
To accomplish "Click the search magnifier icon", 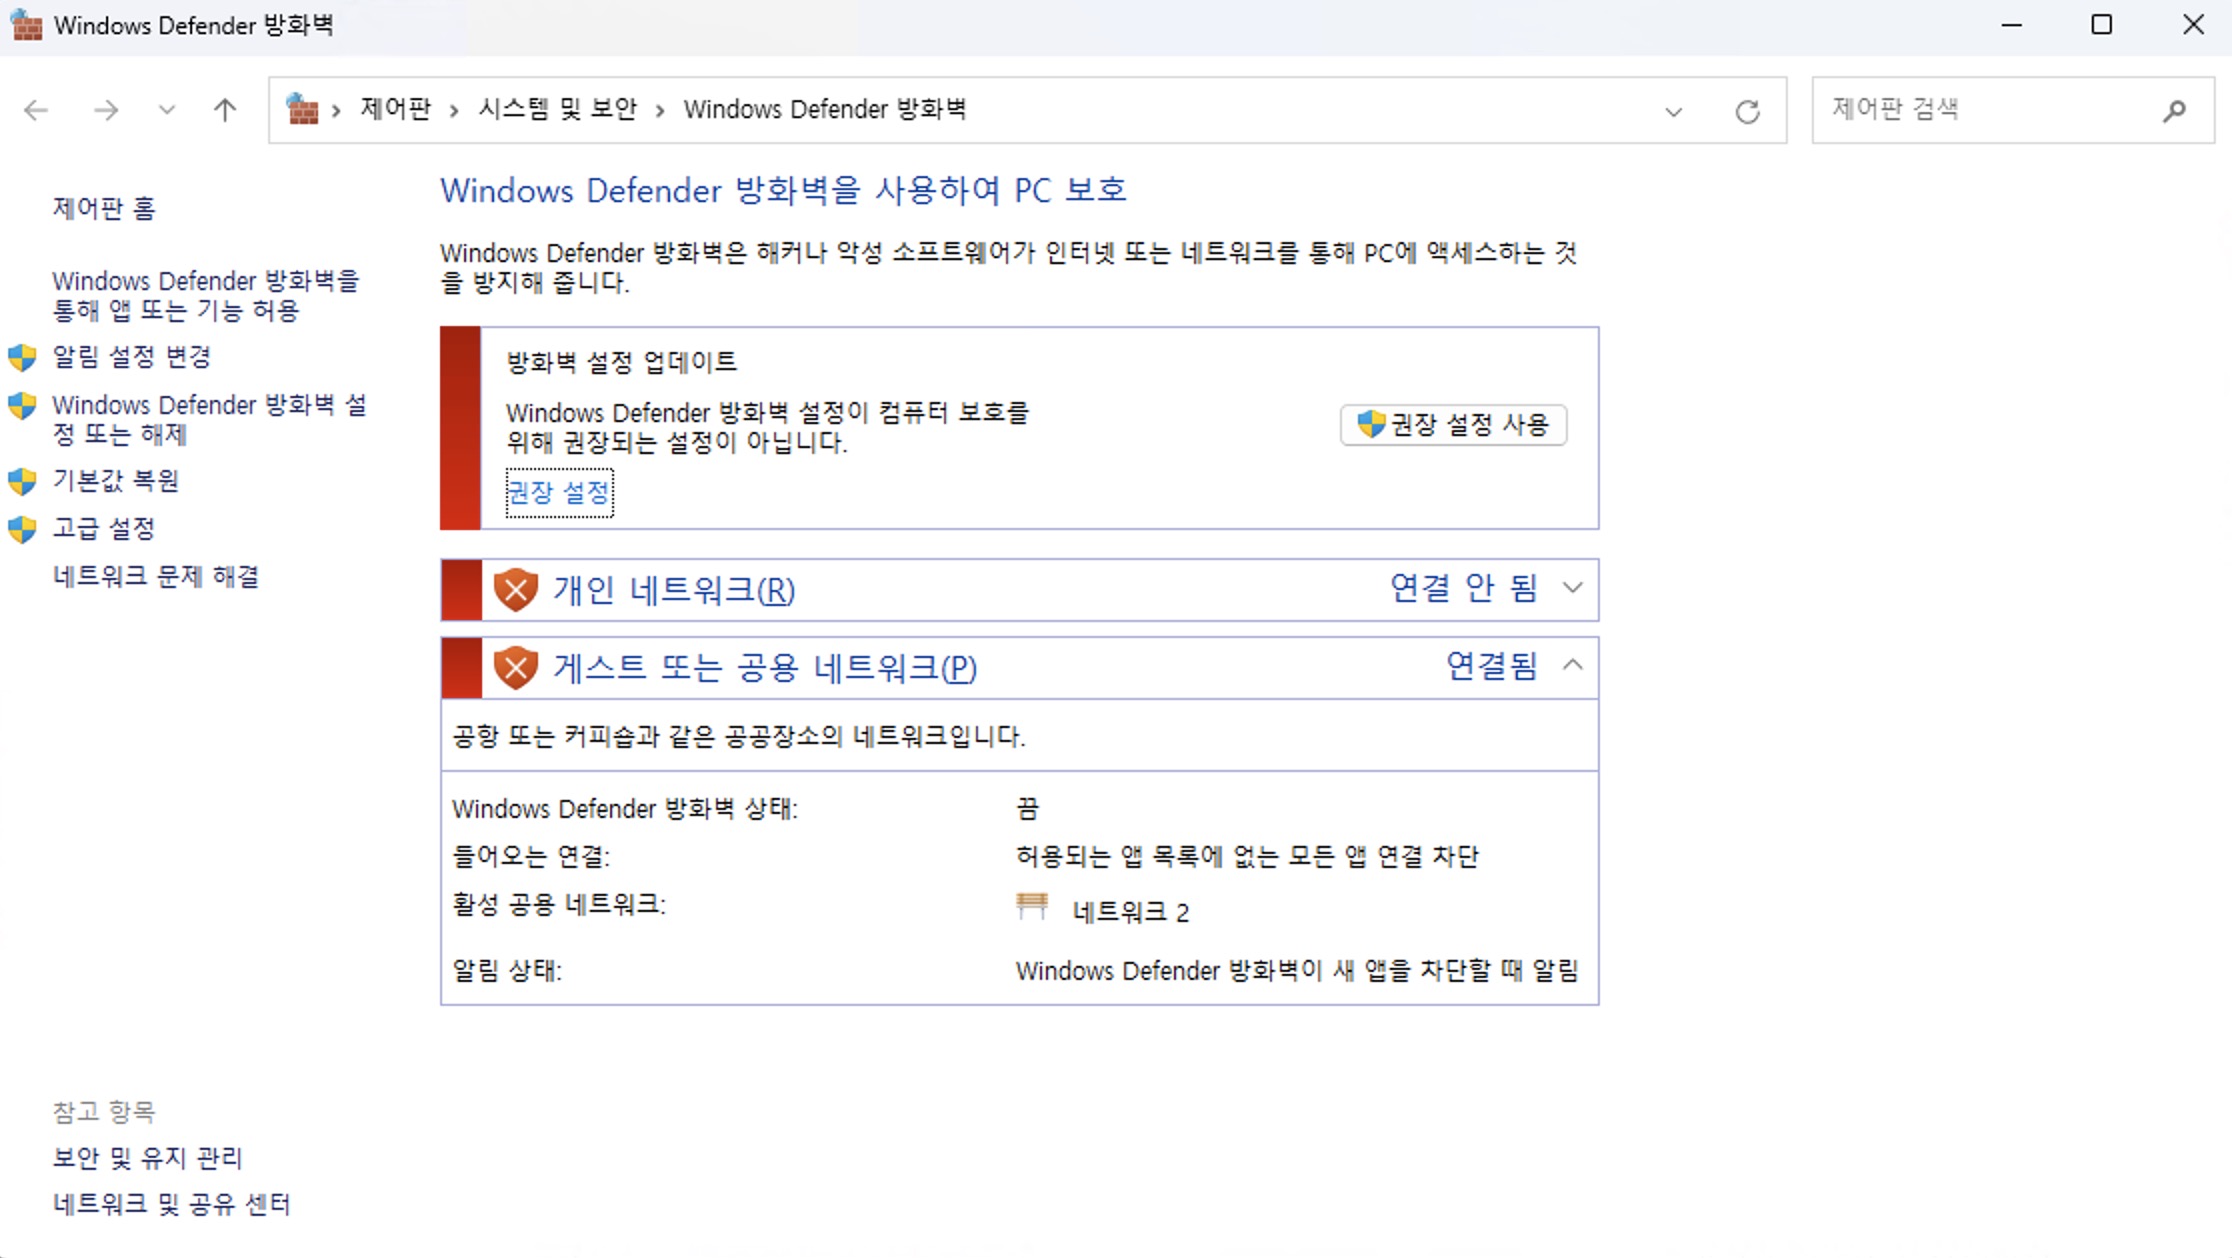I will click(x=2174, y=111).
